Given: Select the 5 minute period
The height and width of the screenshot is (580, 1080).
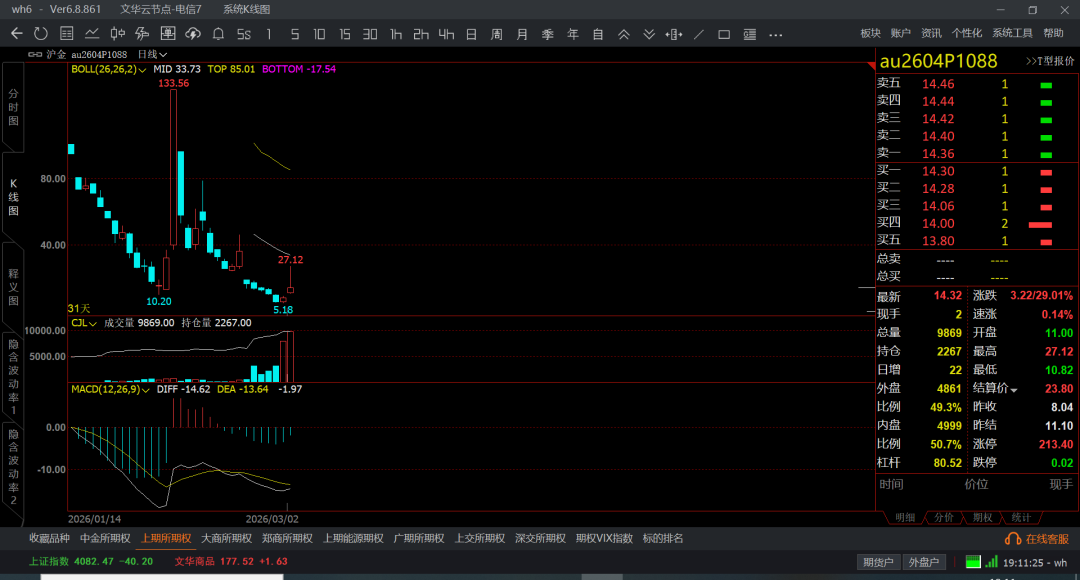Looking at the screenshot, I should click(295, 34).
